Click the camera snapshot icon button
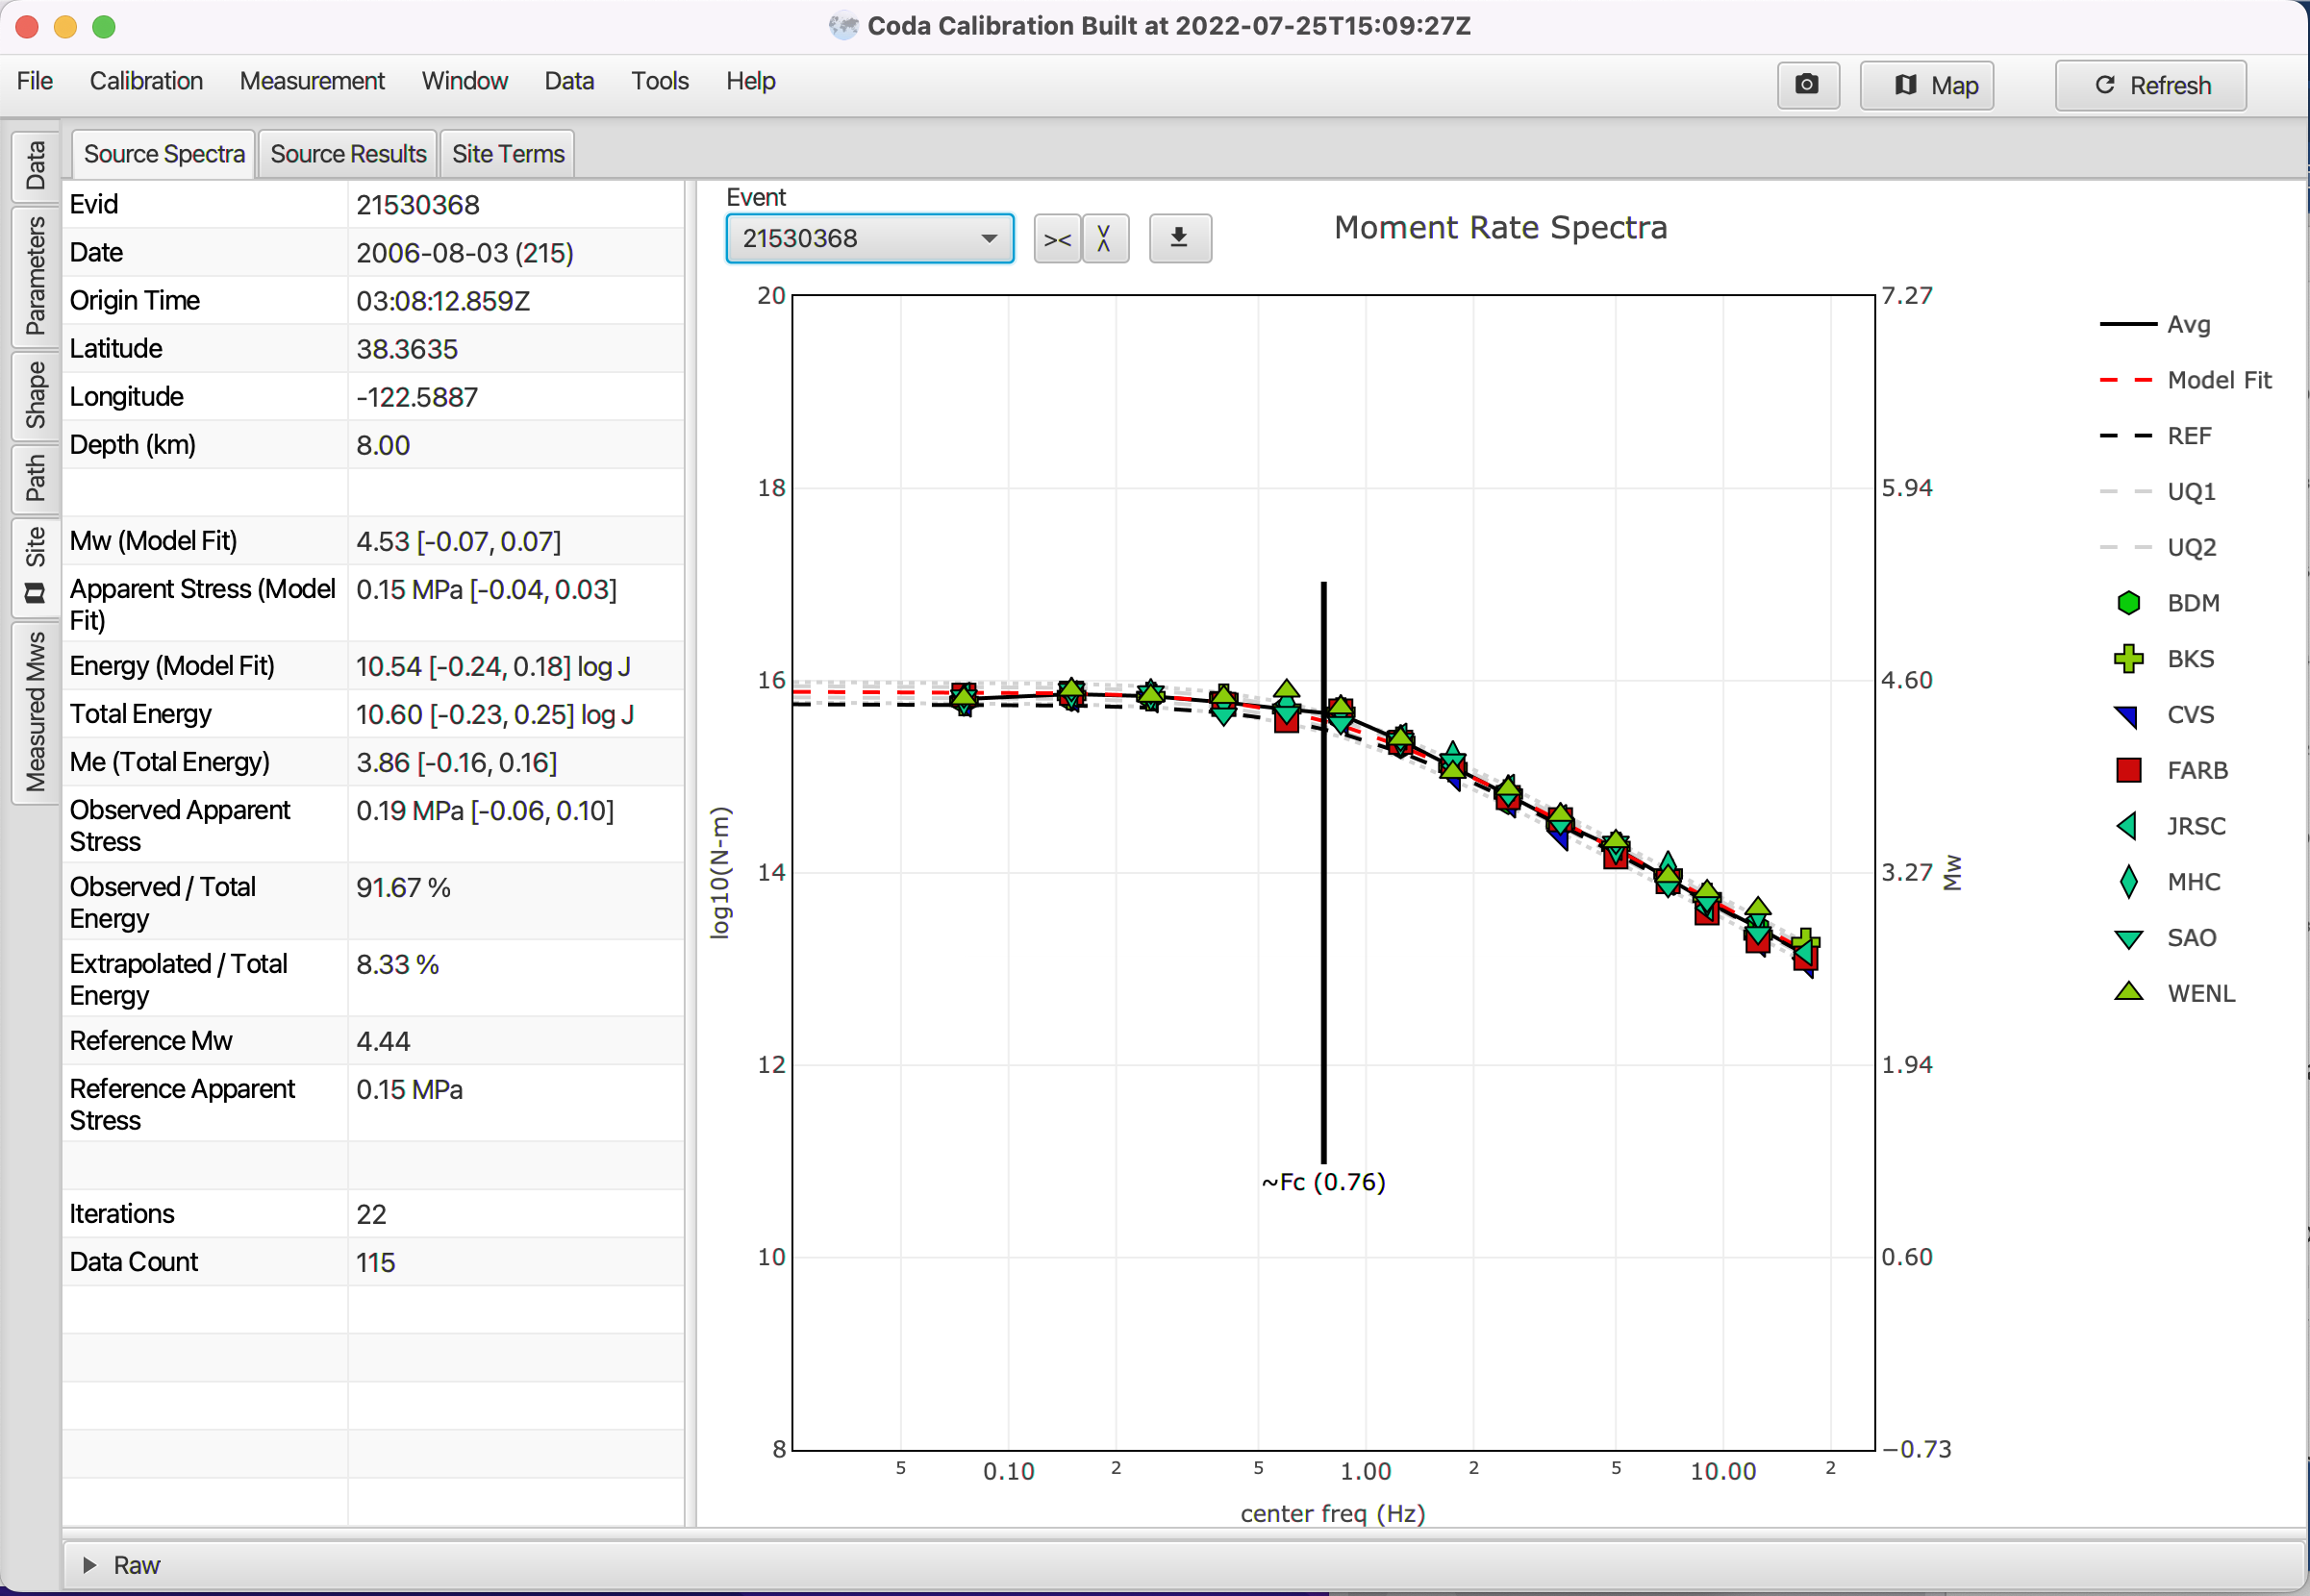This screenshot has height=1596, width=2310. (1807, 85)
